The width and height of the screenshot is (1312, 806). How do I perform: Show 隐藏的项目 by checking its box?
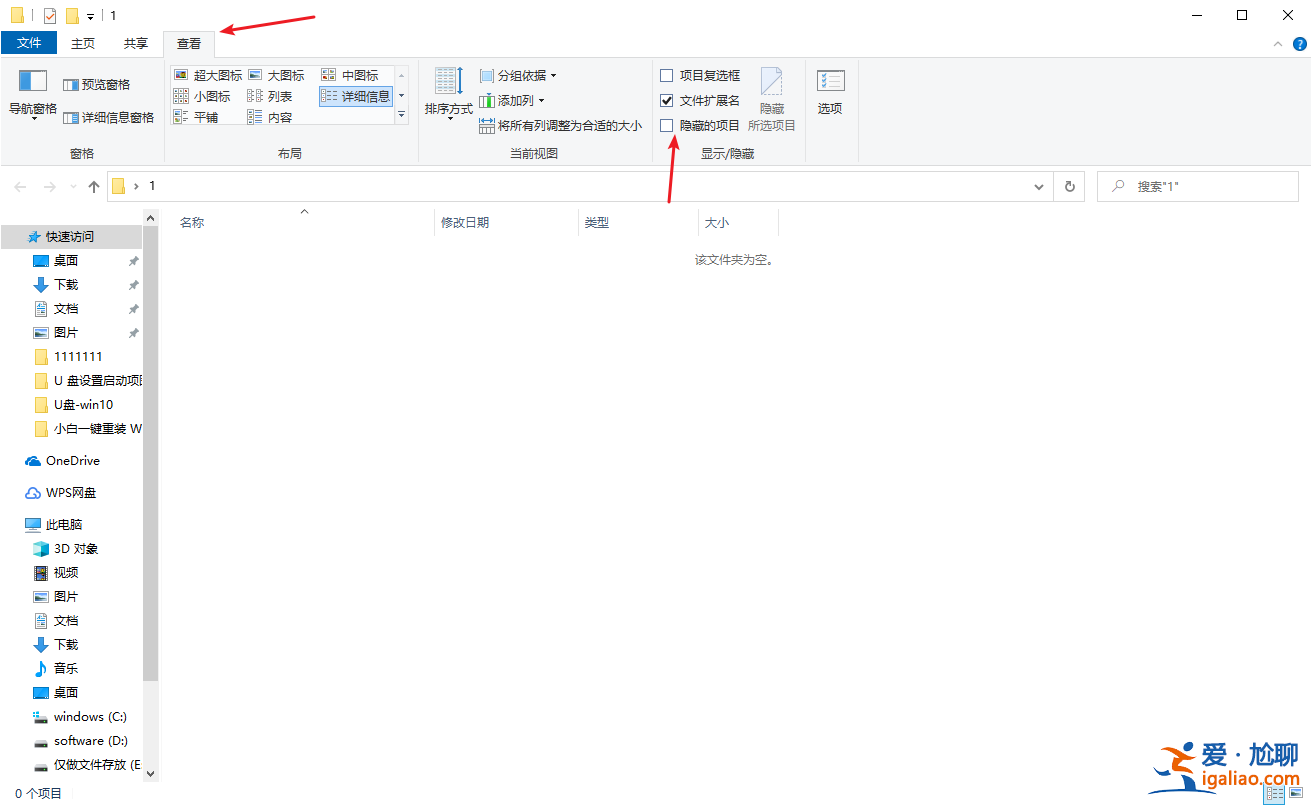coord(666,125)
